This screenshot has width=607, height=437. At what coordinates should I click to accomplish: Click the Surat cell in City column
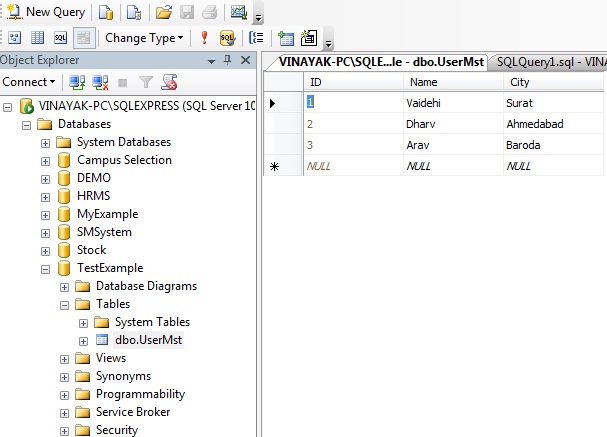(521, 102)
